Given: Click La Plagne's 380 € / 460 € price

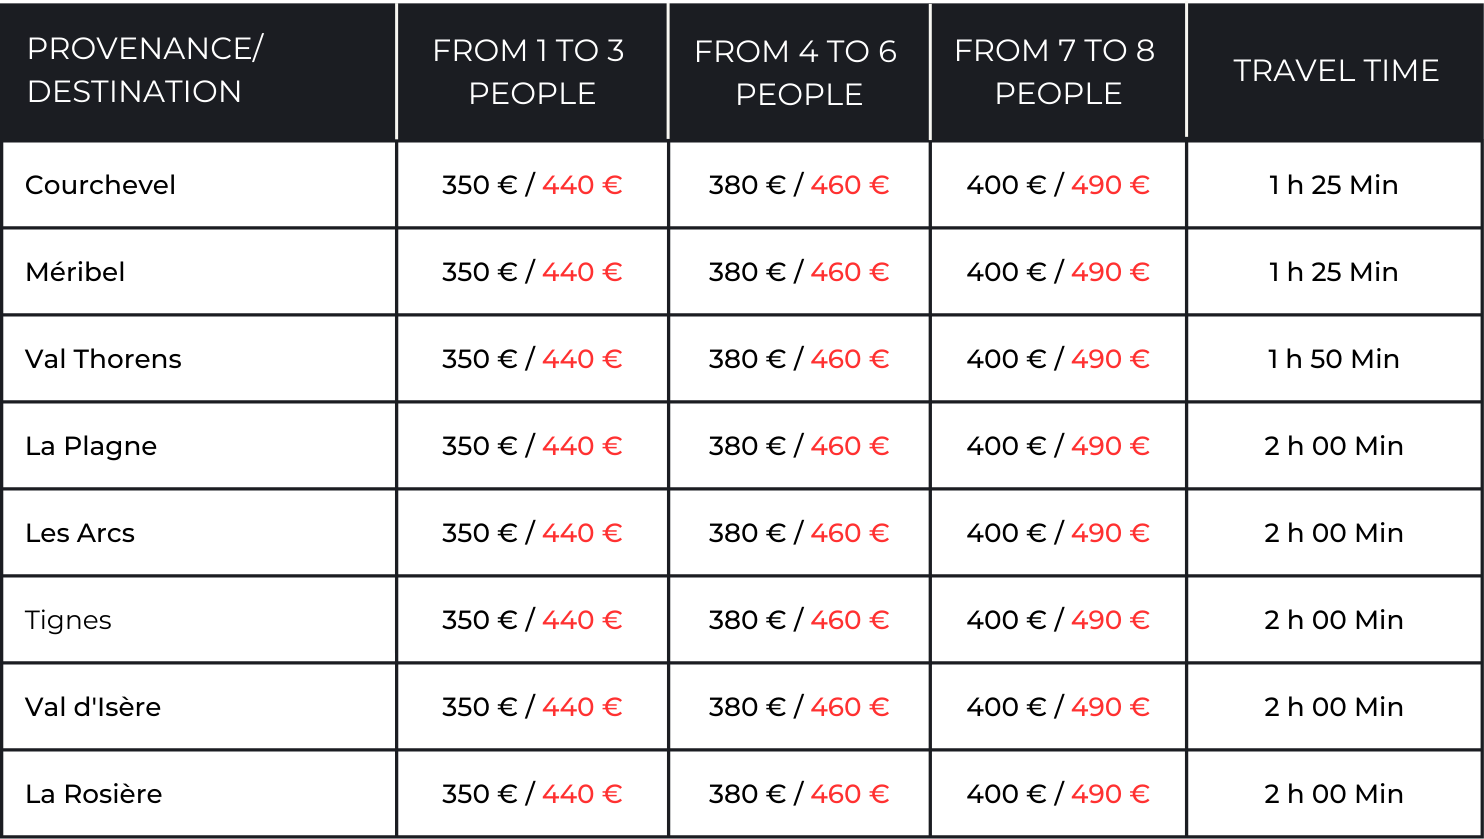Looking at the screenshot, I should click(x=799, y=446).
